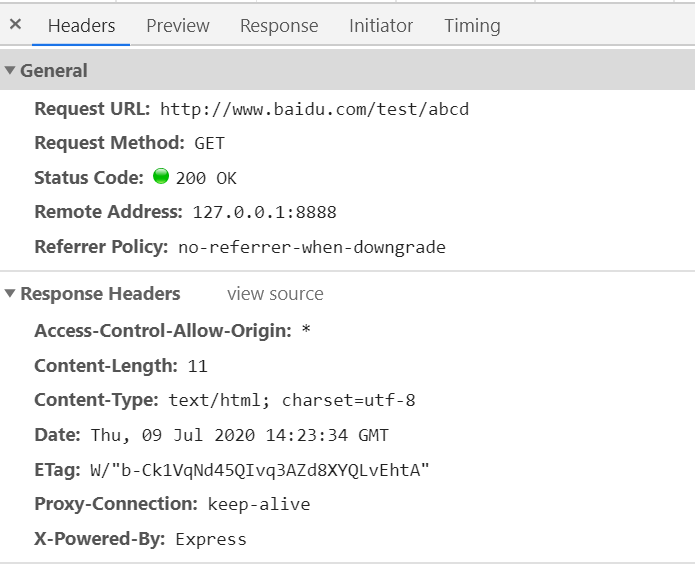Click the view source link
The height and width of the screenshot is (572, 695).
(x=275, y=294)
